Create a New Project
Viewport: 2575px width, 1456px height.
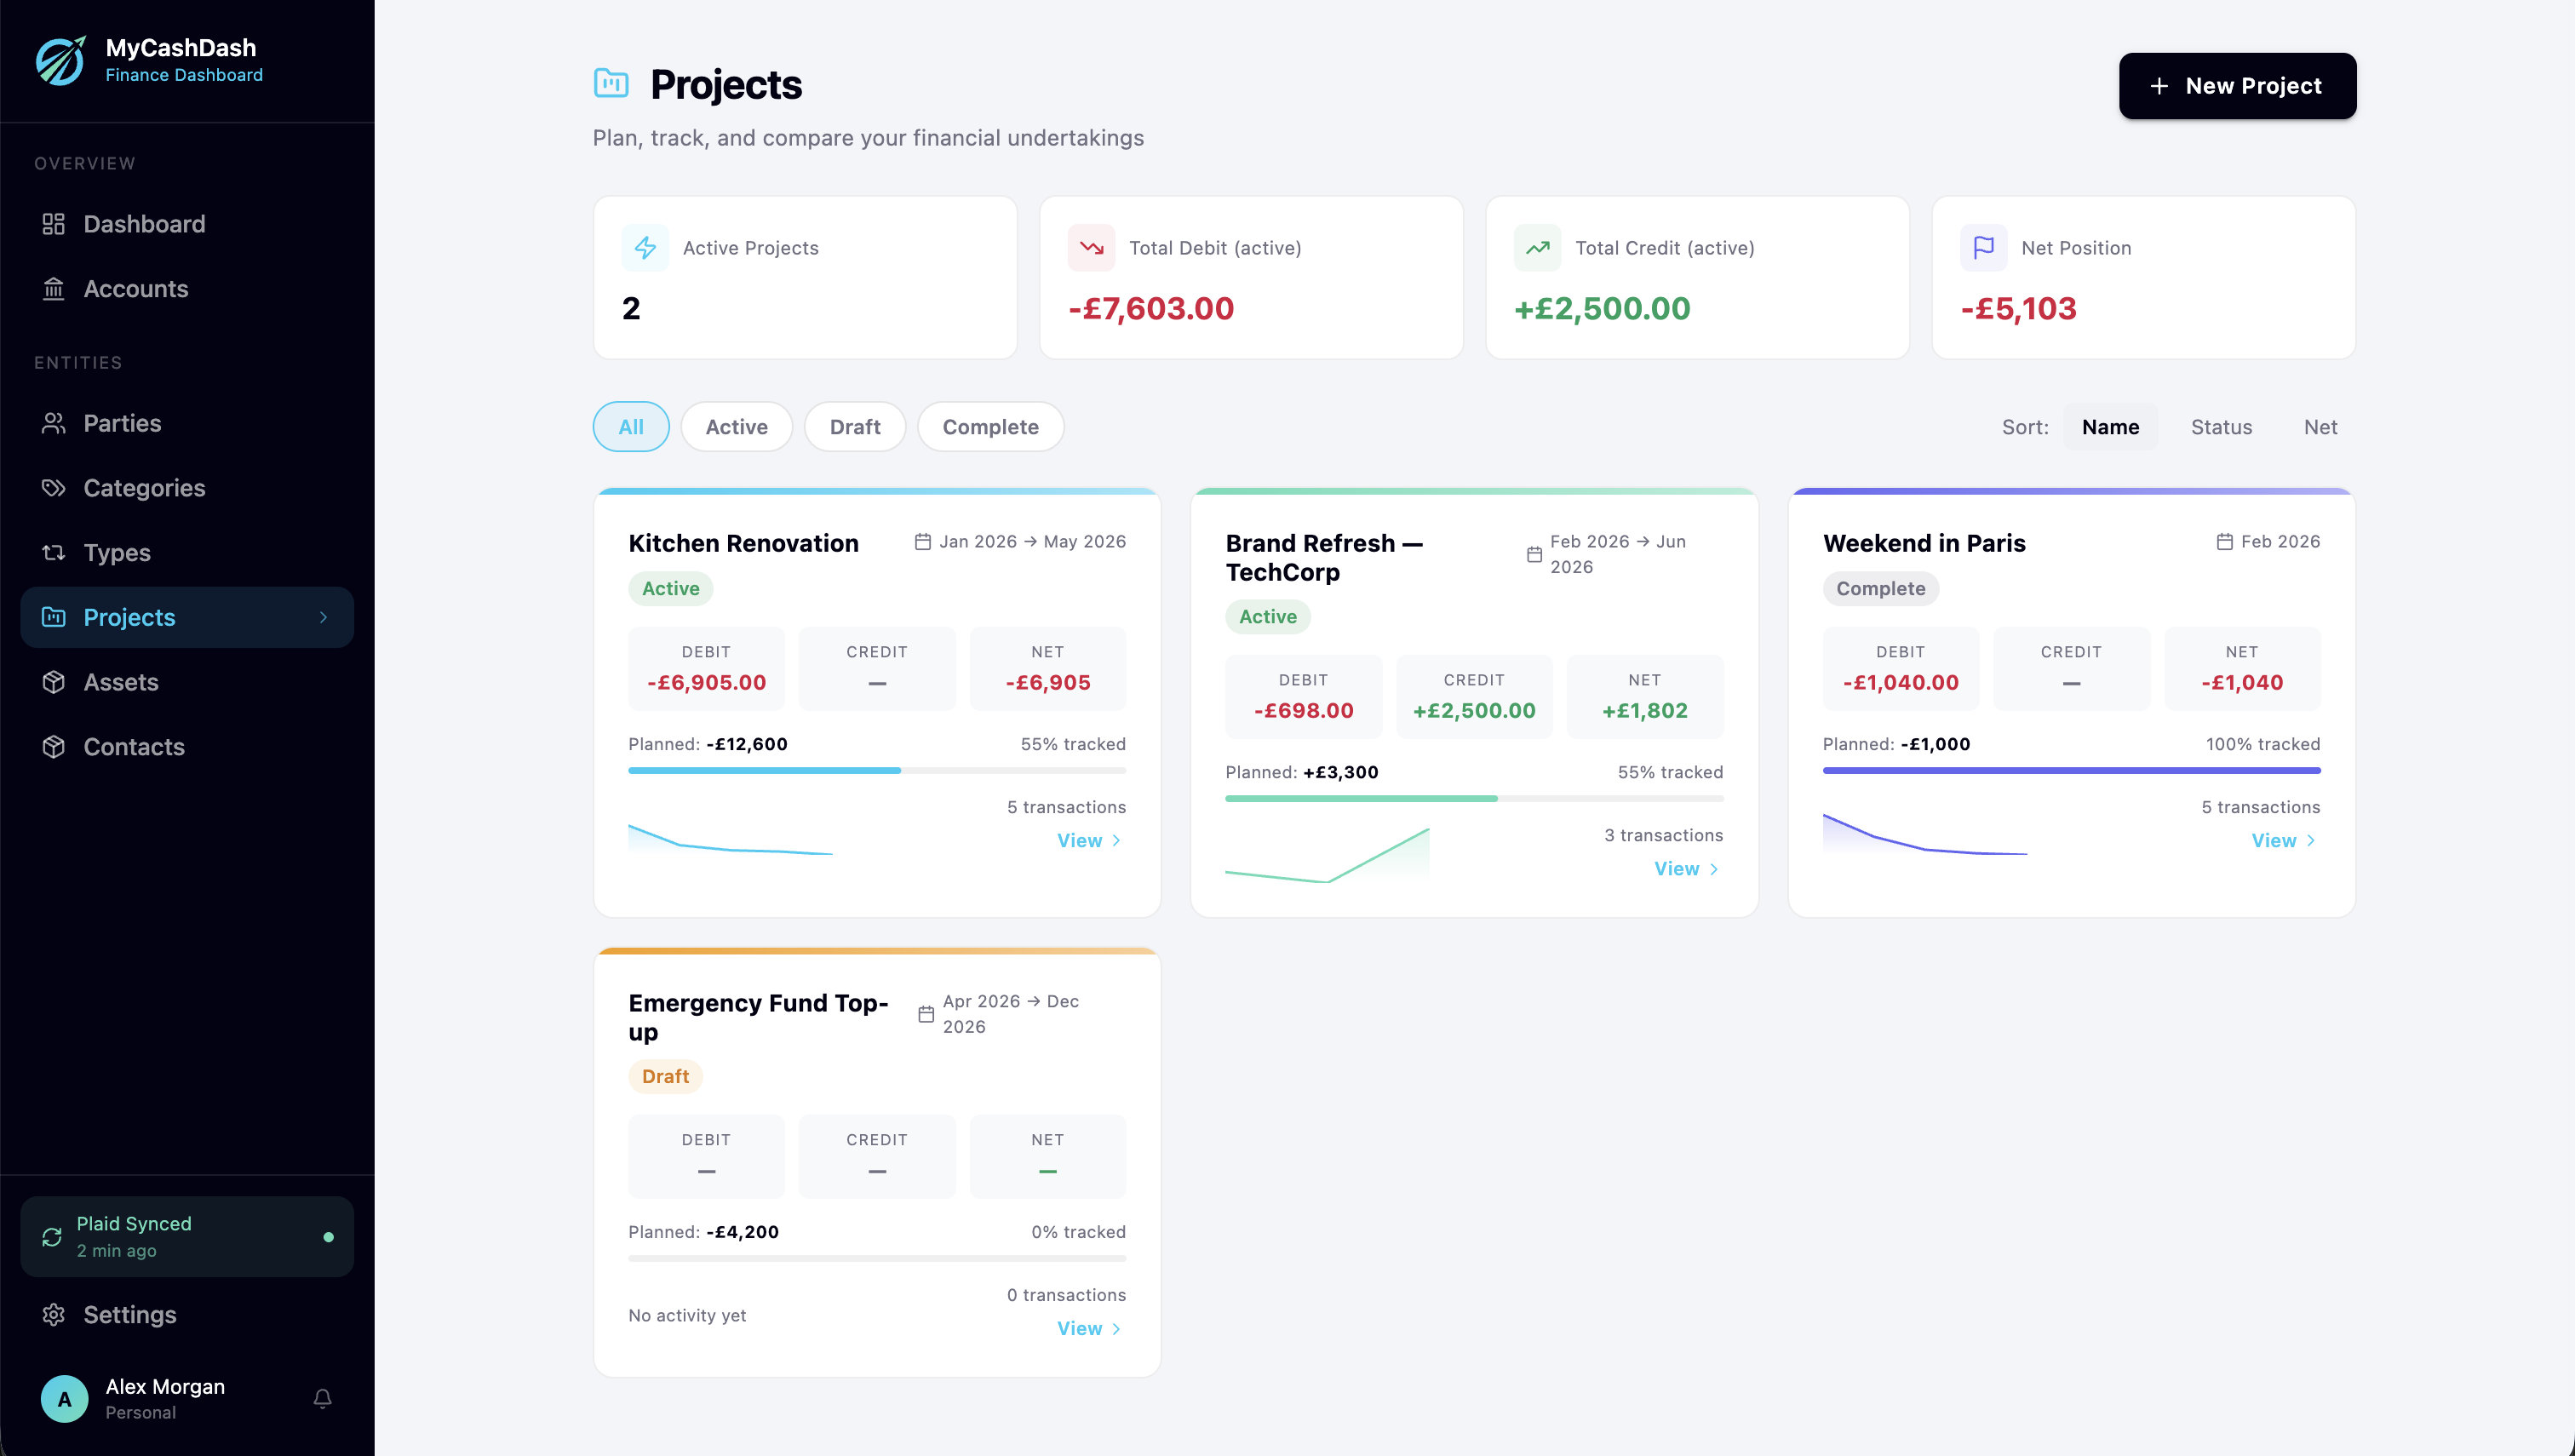[2237, 86]
